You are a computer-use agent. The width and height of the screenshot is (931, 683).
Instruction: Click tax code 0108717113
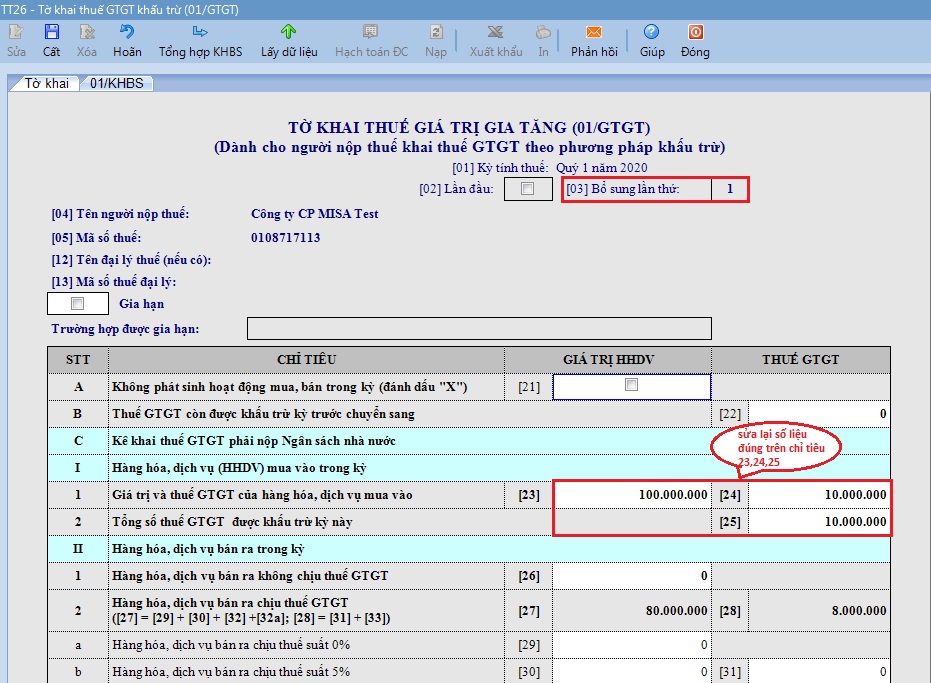coord(286,238)
